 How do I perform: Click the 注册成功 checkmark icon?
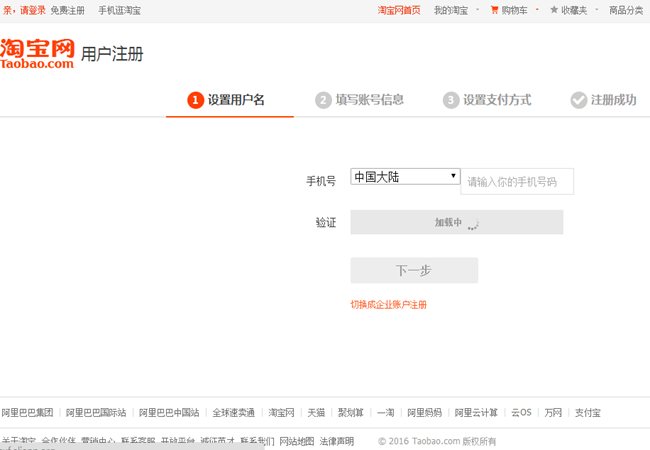coord(578,100)
